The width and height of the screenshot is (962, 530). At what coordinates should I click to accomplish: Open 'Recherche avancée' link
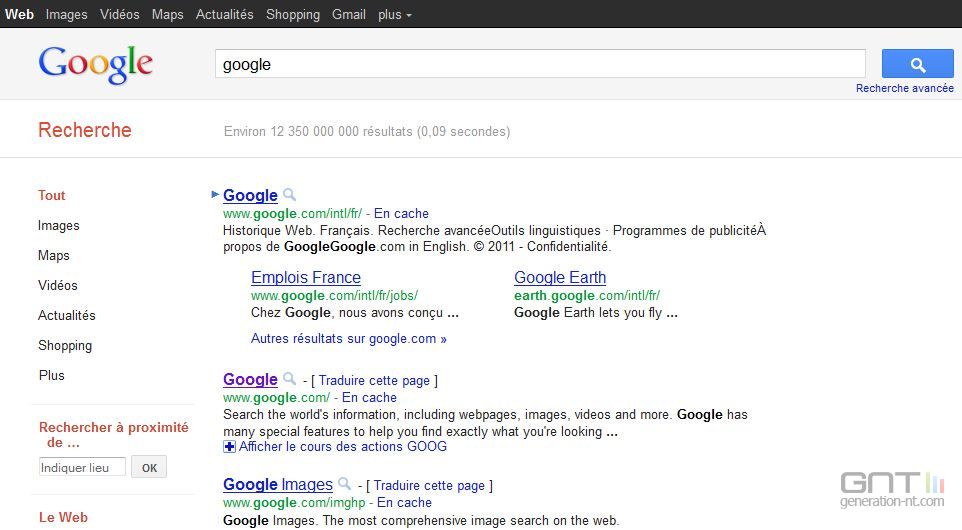904,88
